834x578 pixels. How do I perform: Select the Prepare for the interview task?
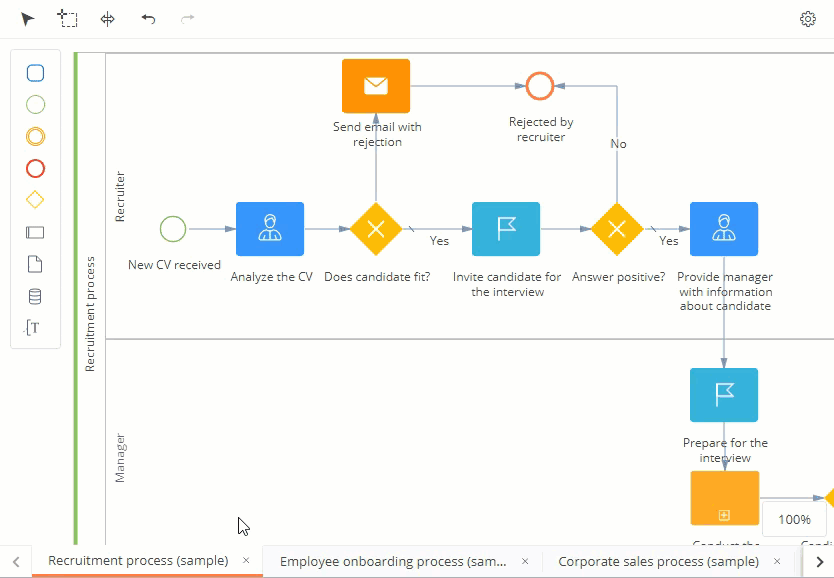coord(724,395)
